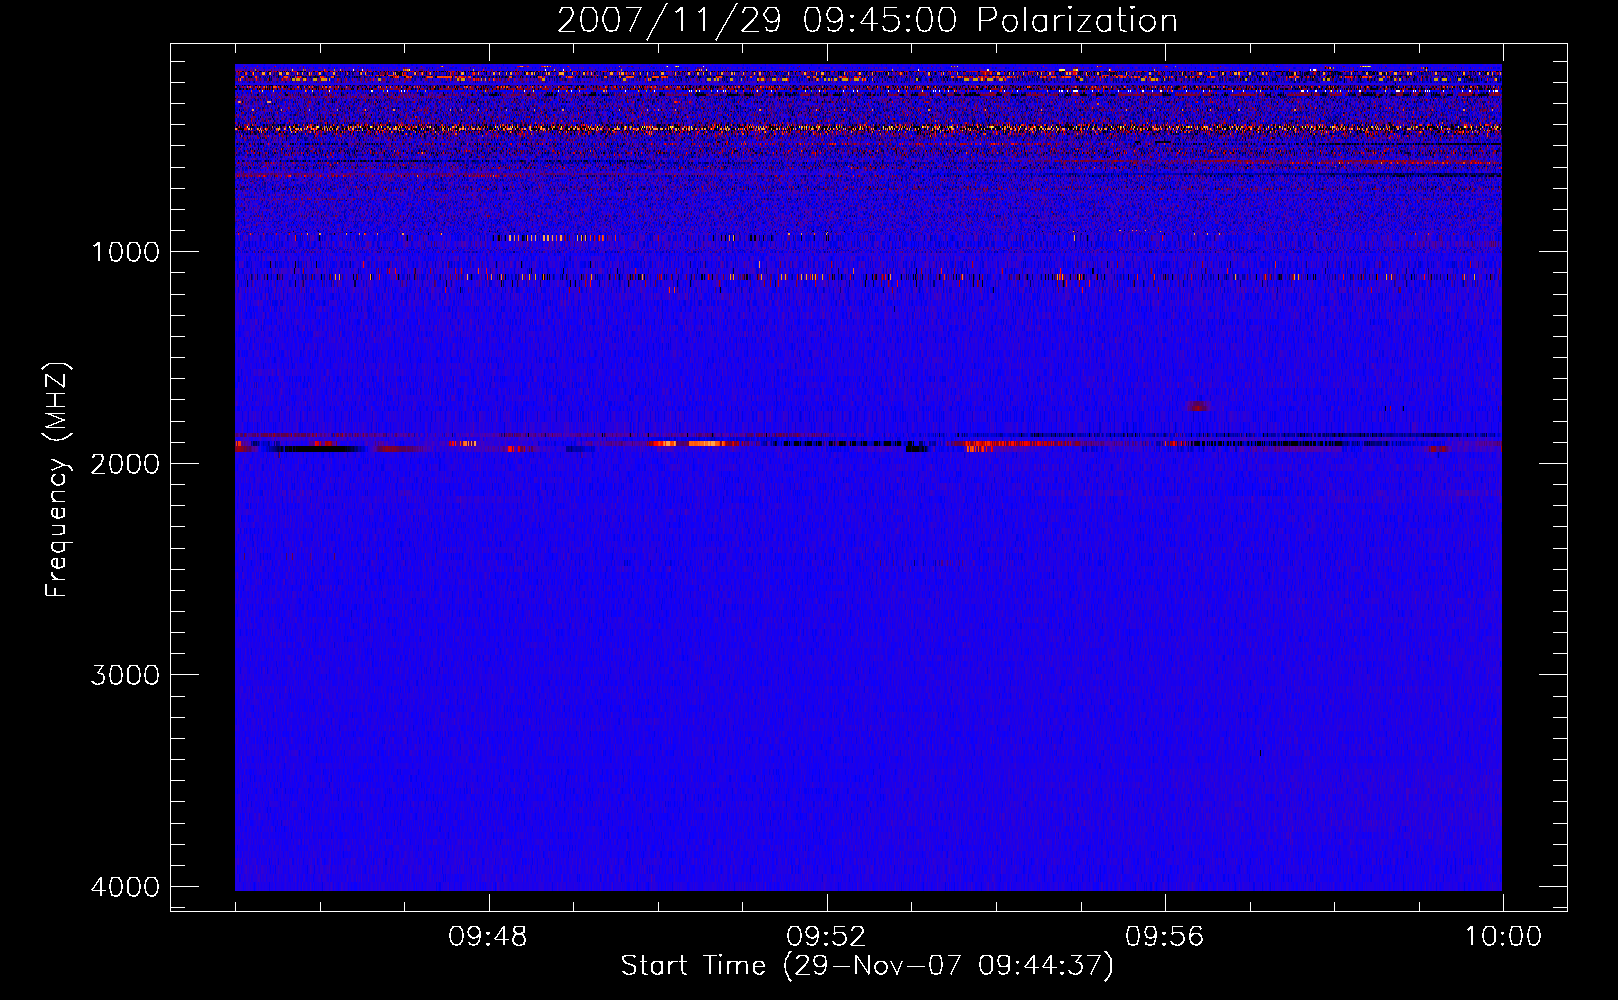Click the "10:00" time tick label

pyautogui.click(x=1503, y=937)
